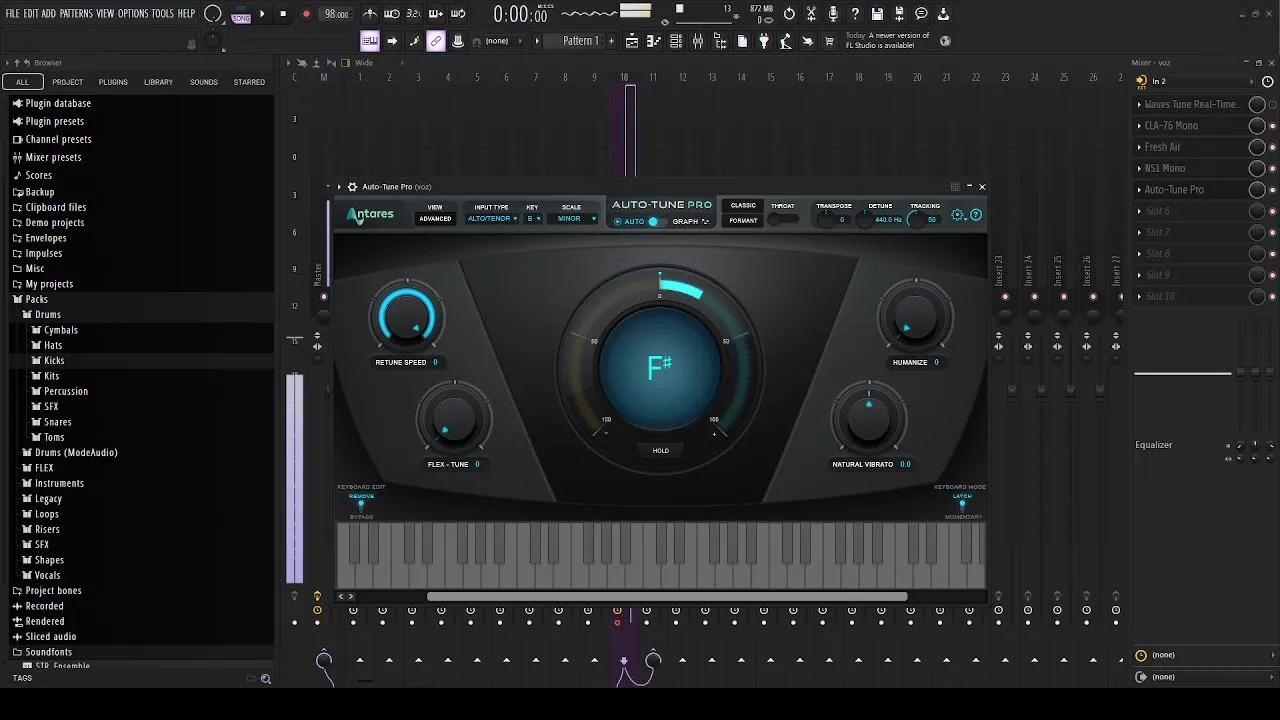The width and height of the screenshot is (1280, 720).
Task: Open the Pattern 1 selector
Action: pyautogui.click(x=581, y=41)
